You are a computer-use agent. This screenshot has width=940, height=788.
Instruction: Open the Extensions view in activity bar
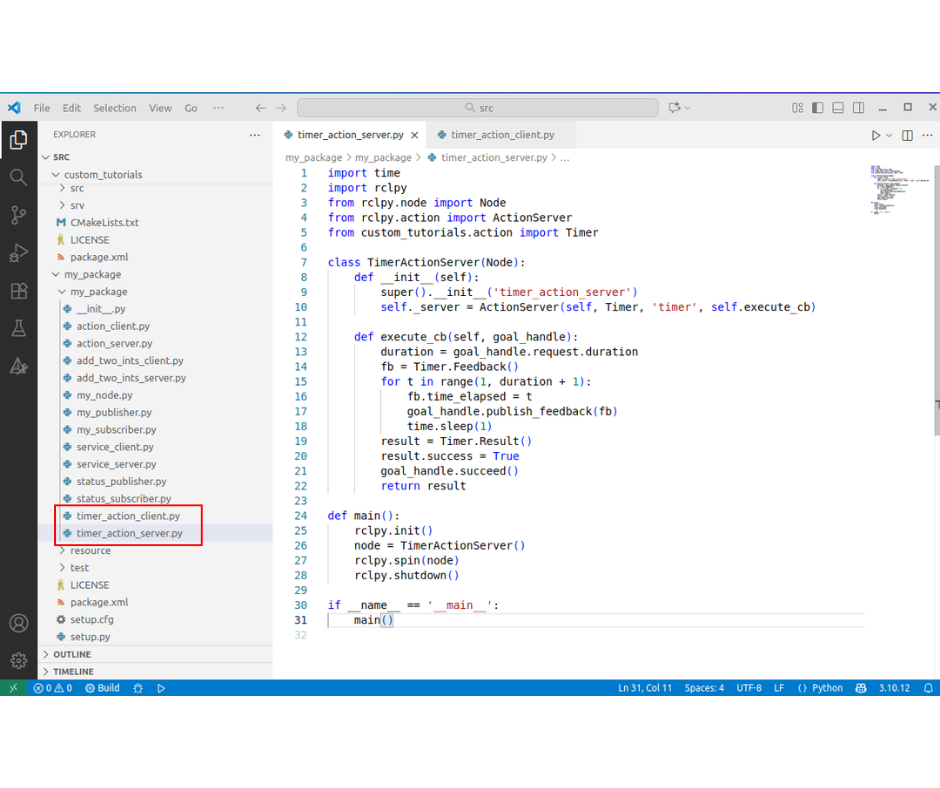coord(18,291)
